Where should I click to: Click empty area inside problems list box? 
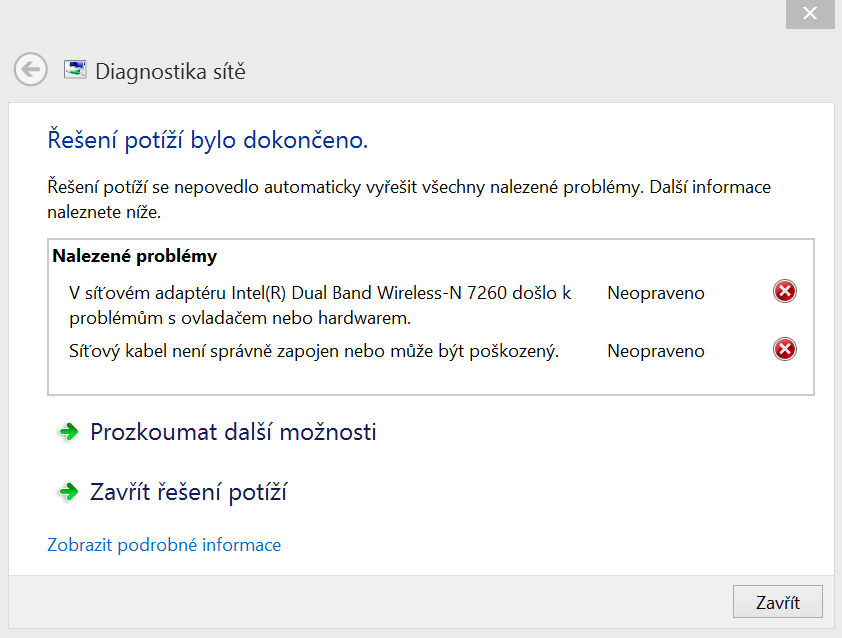pyautogui.click(x=430, y=380)
